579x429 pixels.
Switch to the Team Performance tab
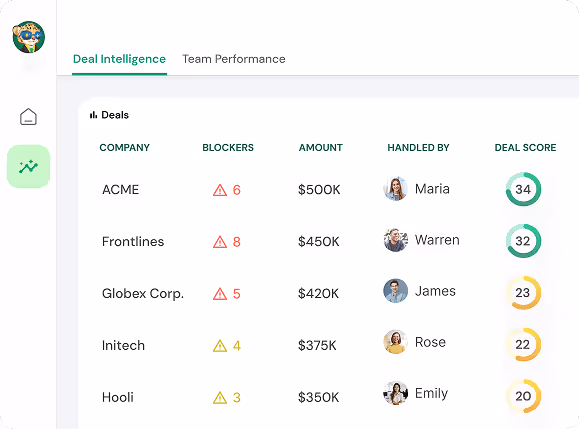234,59
